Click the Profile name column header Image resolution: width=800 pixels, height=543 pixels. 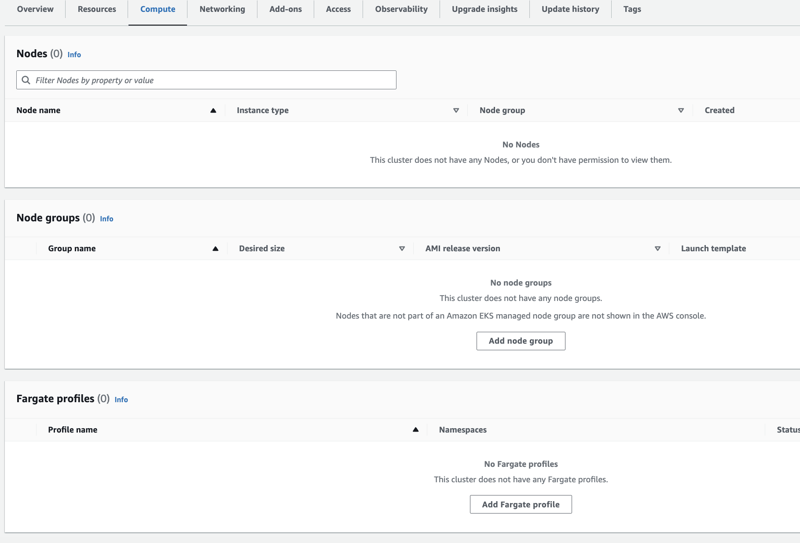pos(72,430)
